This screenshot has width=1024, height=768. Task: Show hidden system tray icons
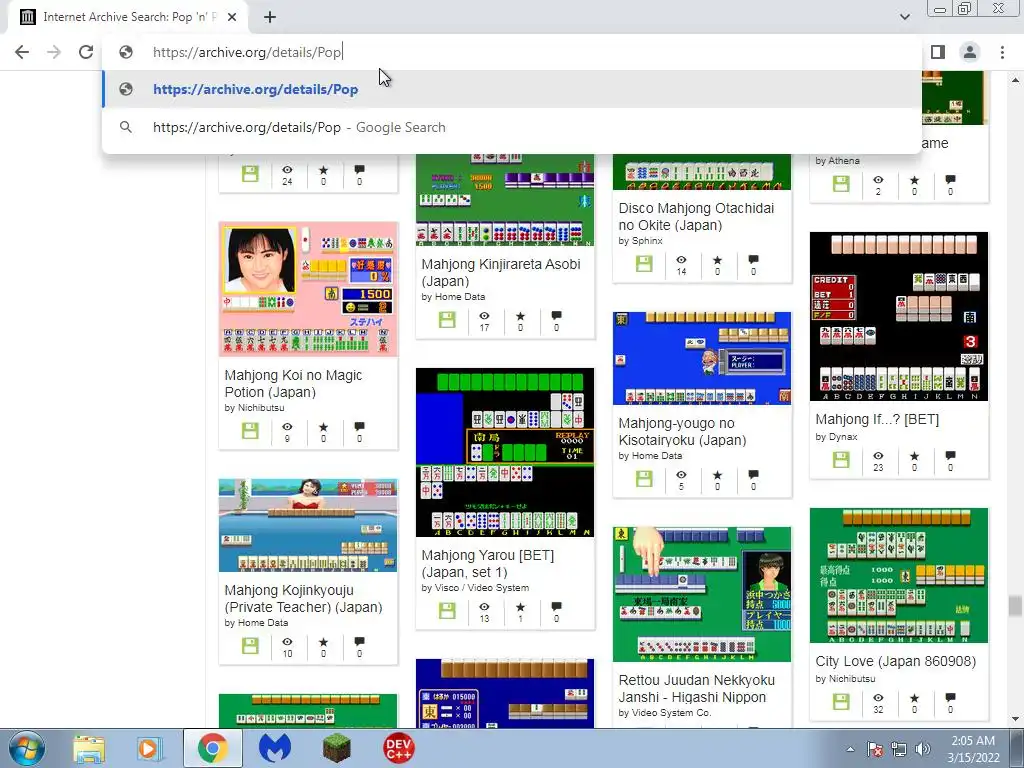[x=850, y=749]
